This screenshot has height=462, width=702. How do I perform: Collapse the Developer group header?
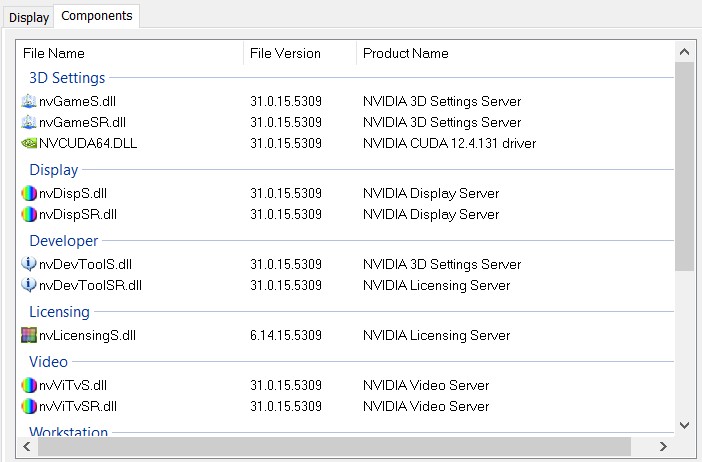[64, 241]
